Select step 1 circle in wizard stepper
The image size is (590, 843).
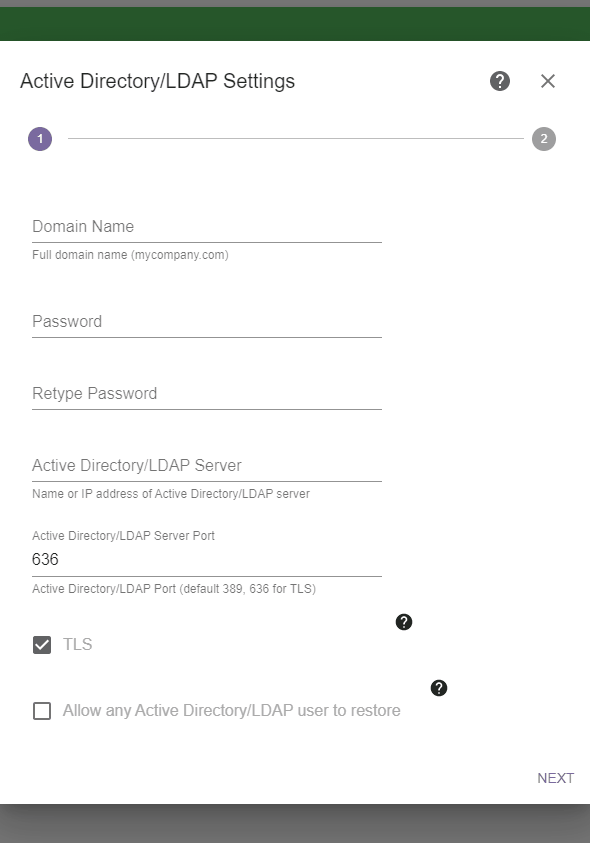click(40, 139)
